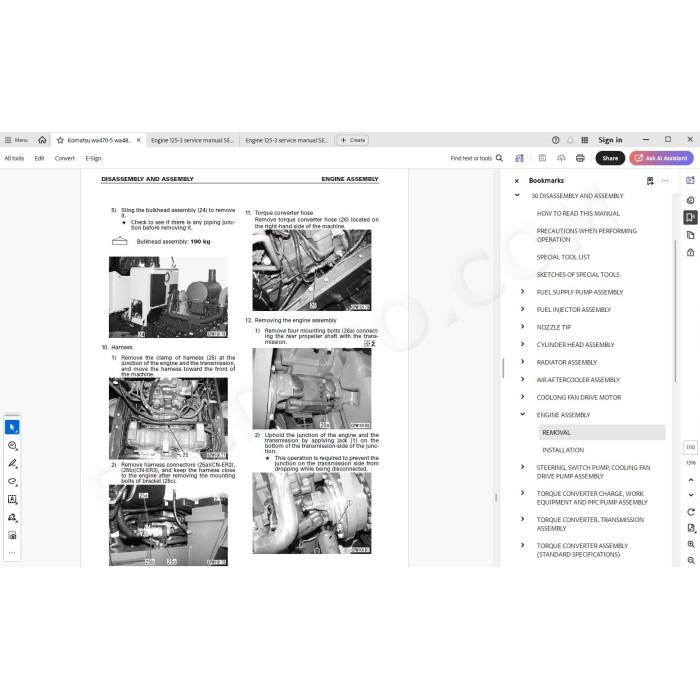
Task: Expand FUEL SUPPLY PUMP ASSEMBLY bookmark
Action: 522,292
